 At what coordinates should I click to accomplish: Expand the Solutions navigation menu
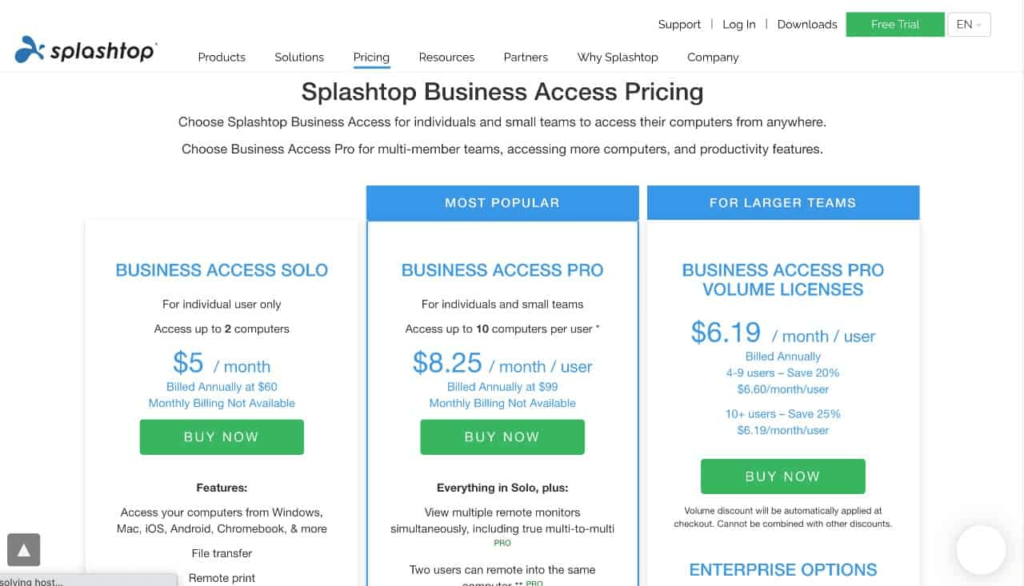coord(298,57)
